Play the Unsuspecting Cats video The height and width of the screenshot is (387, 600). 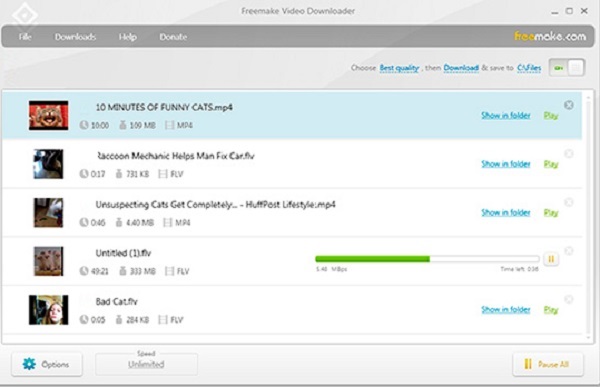coord(551,212)
